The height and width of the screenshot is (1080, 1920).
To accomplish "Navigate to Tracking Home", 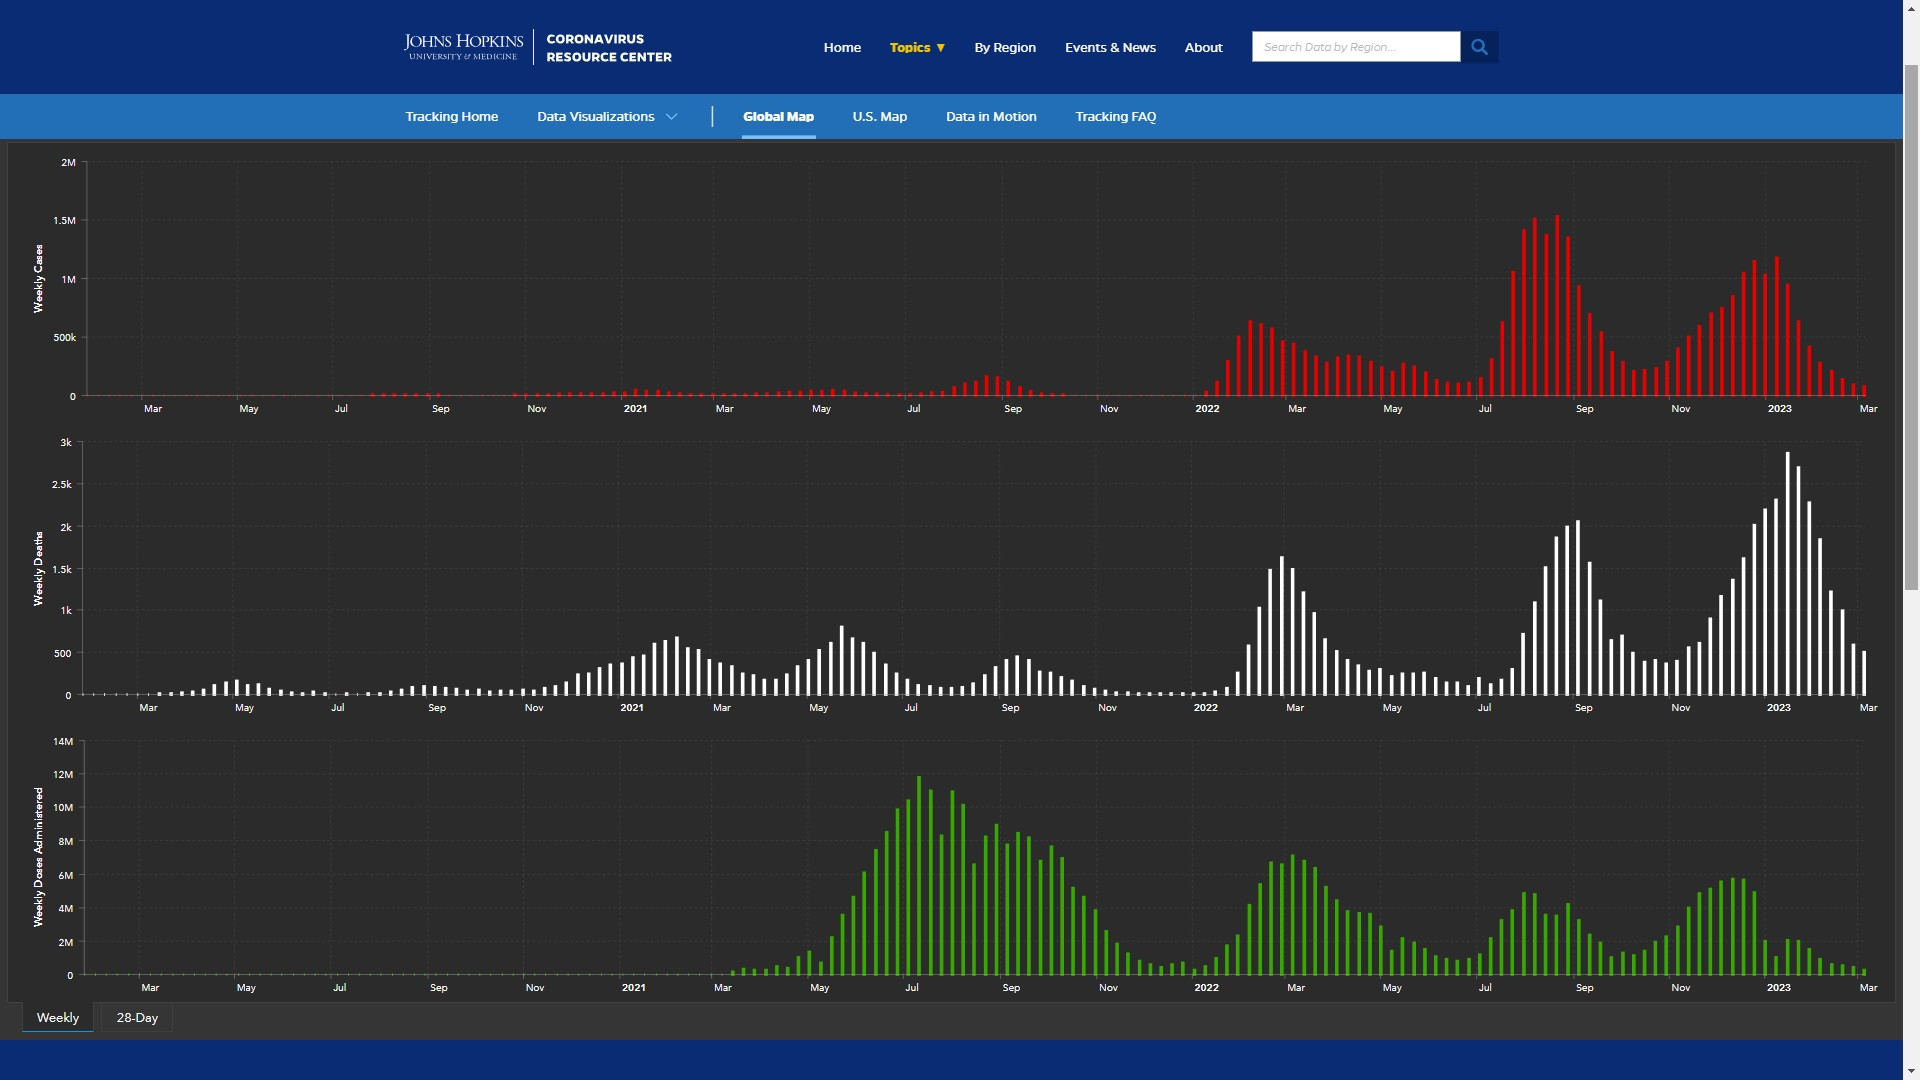I will (451, 117).
